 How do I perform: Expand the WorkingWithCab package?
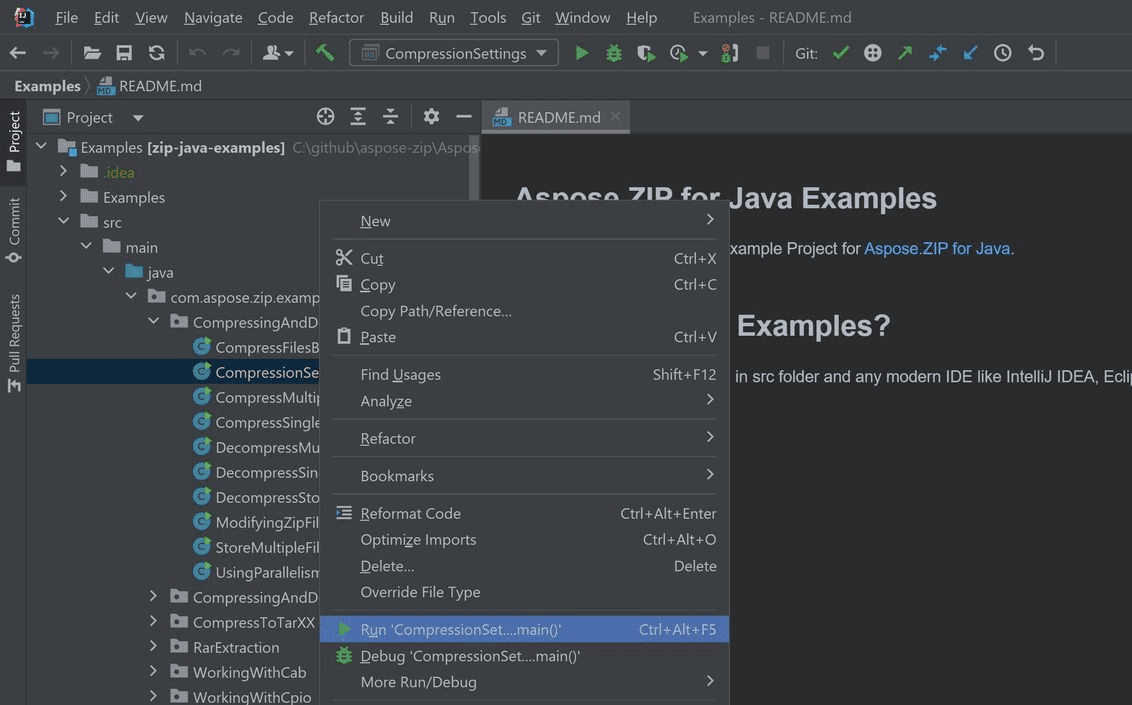(x=153, y=671)
